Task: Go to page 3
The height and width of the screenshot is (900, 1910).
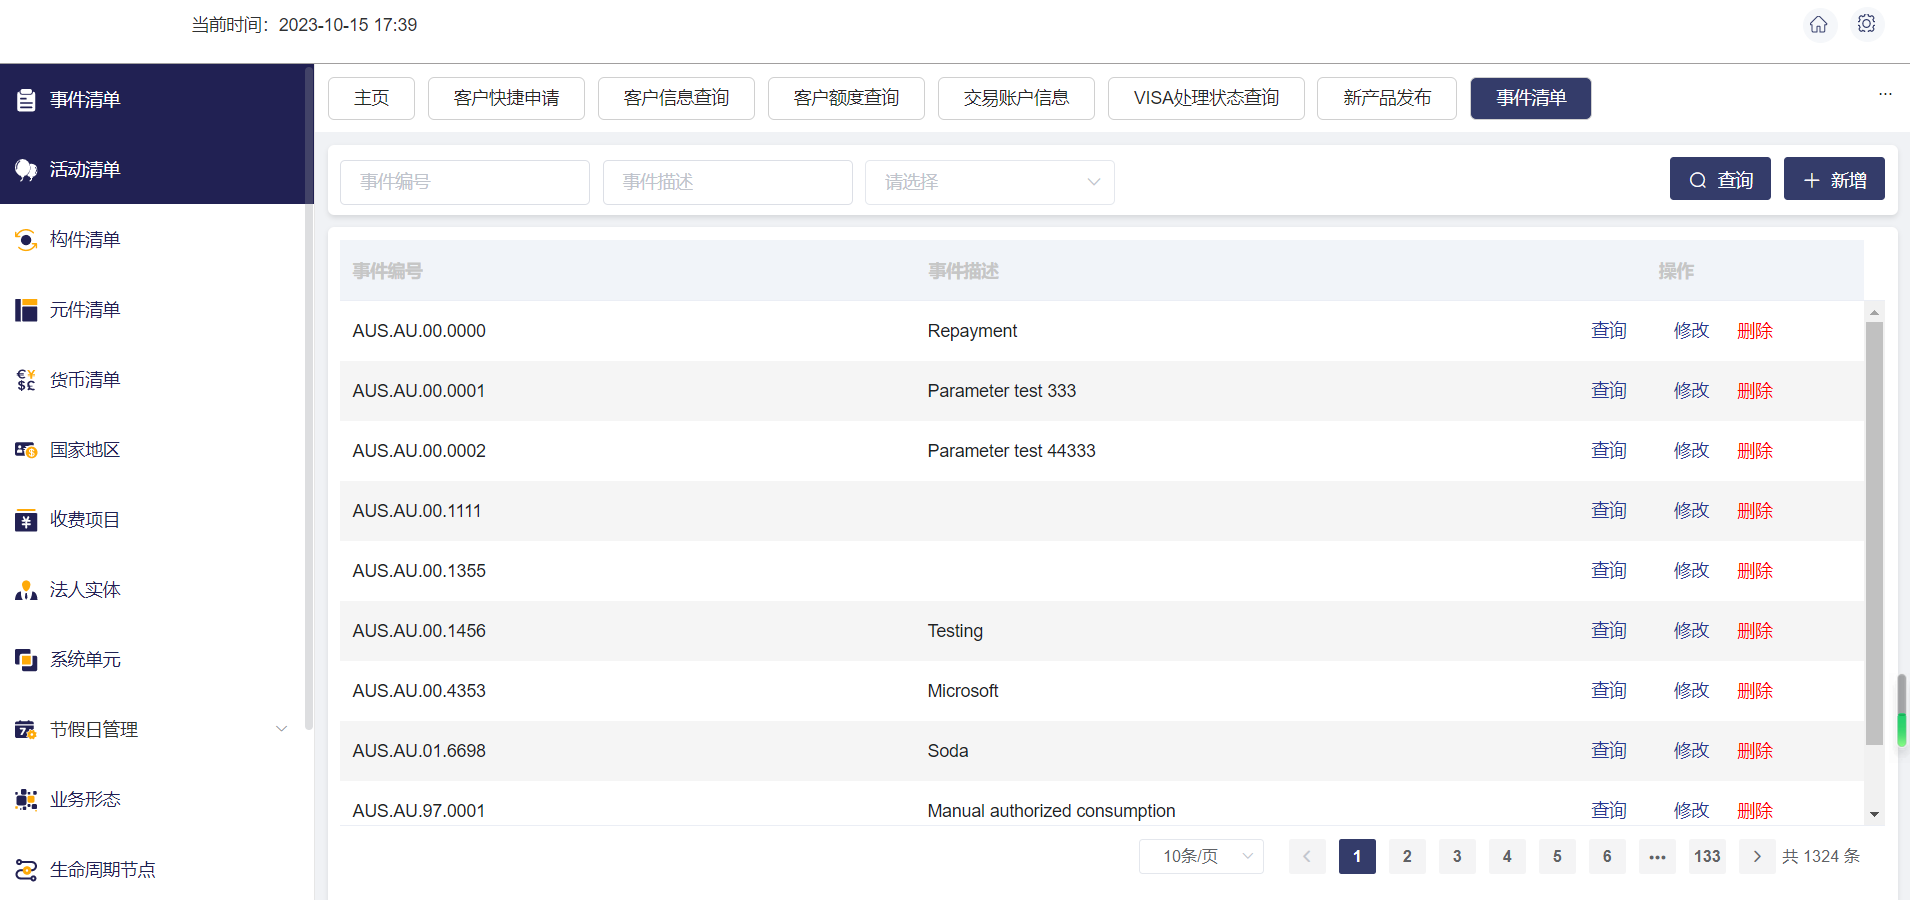Action: (x=1457, y=856)
